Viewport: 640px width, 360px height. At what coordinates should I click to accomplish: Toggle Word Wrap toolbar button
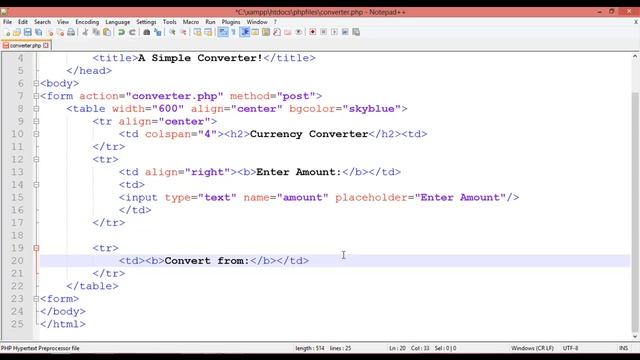[223, 32]
